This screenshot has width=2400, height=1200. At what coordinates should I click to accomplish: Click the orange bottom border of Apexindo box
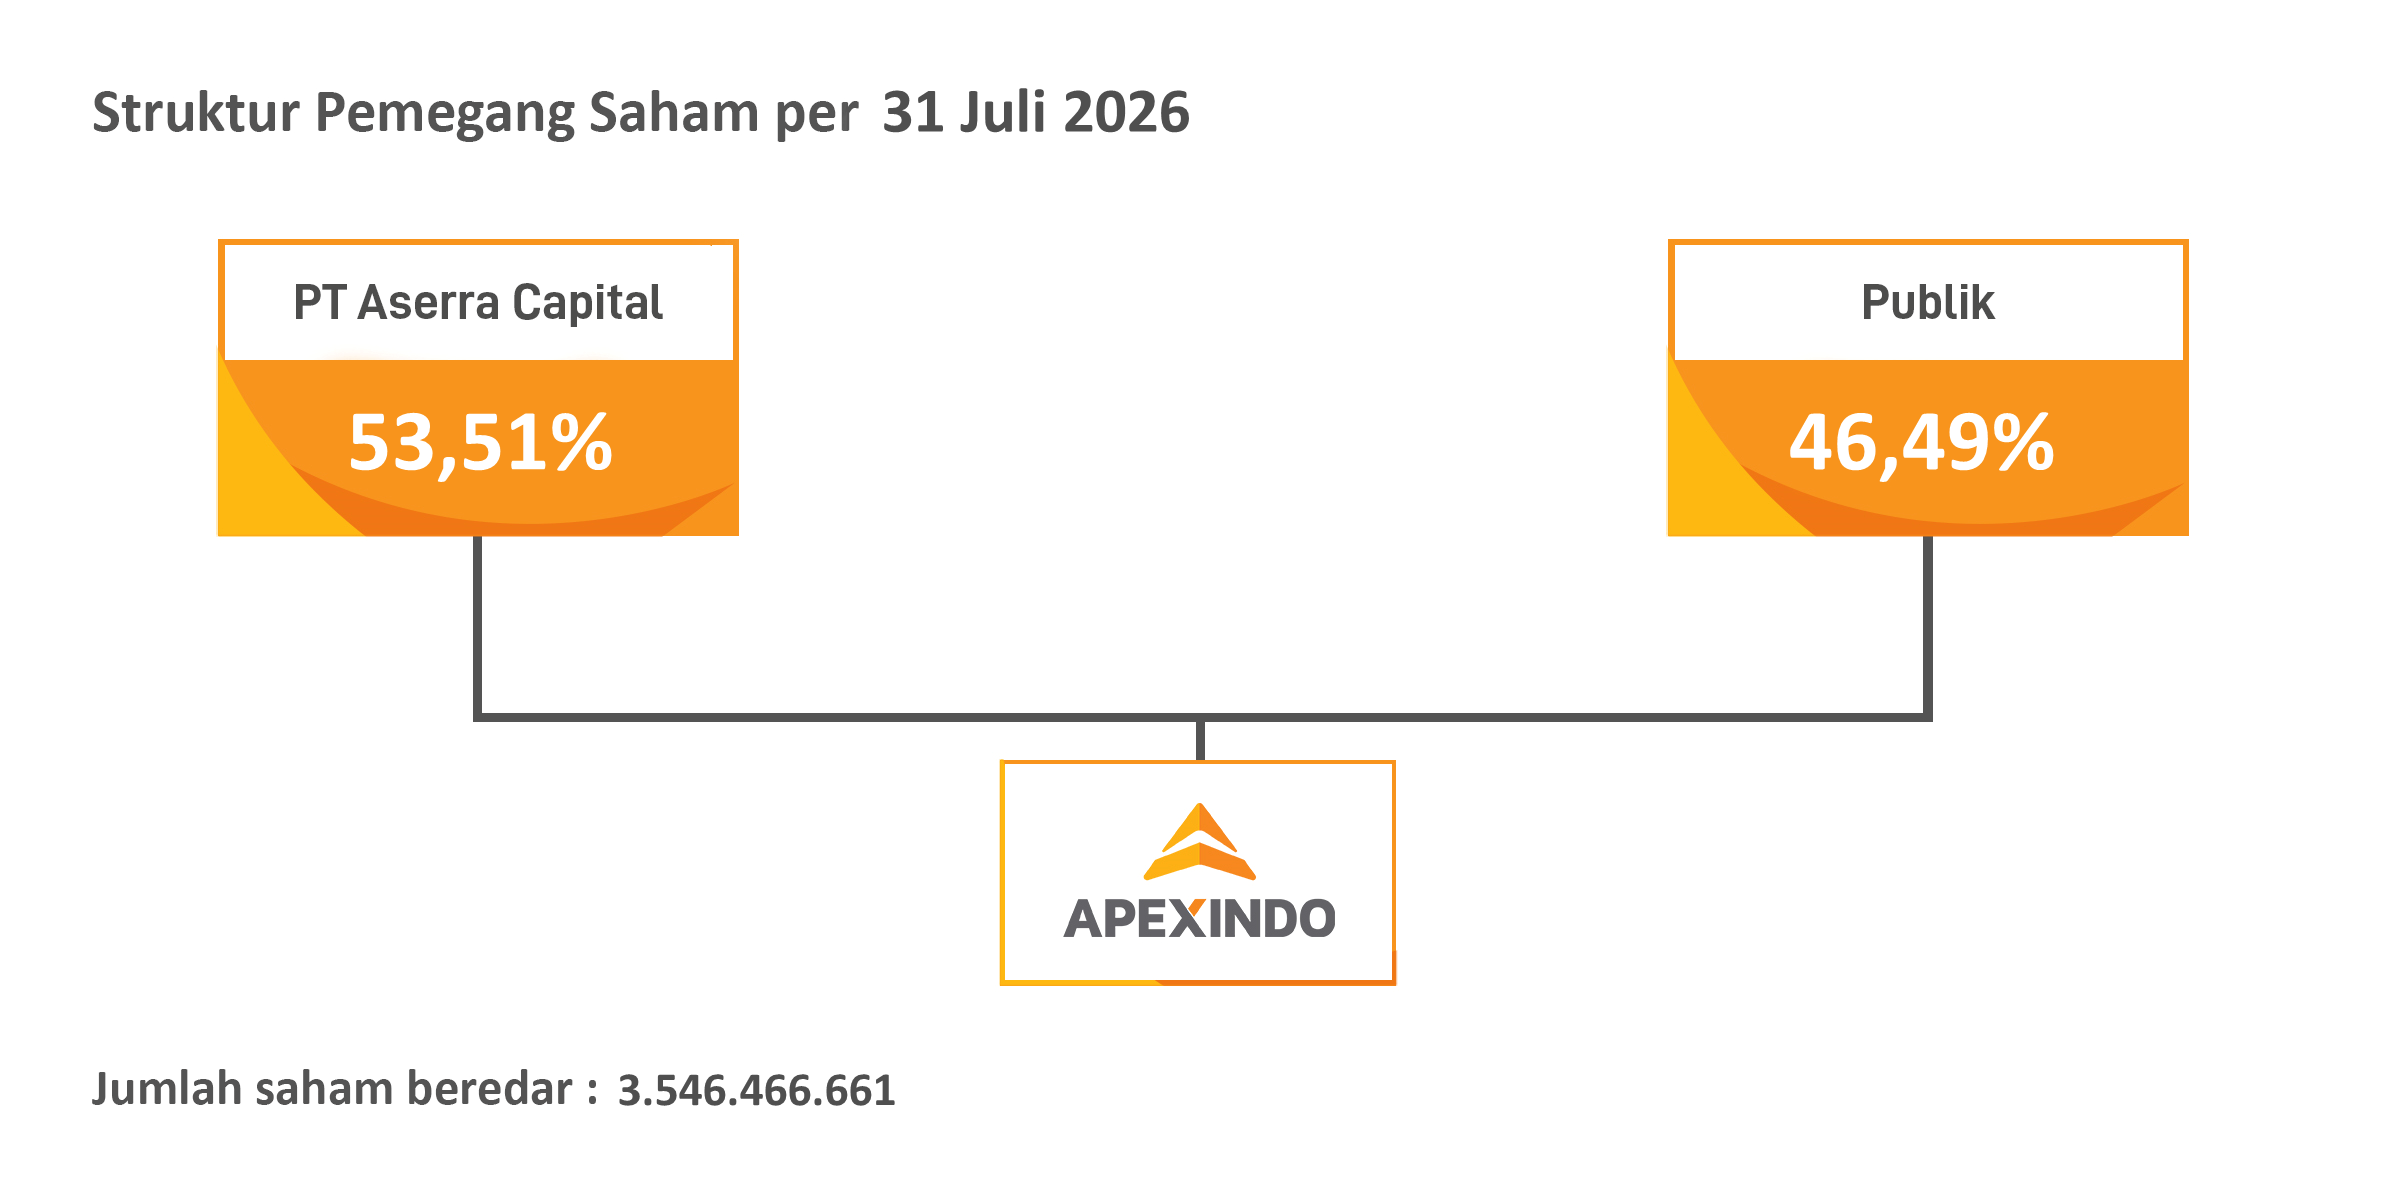coord(1198,983)
